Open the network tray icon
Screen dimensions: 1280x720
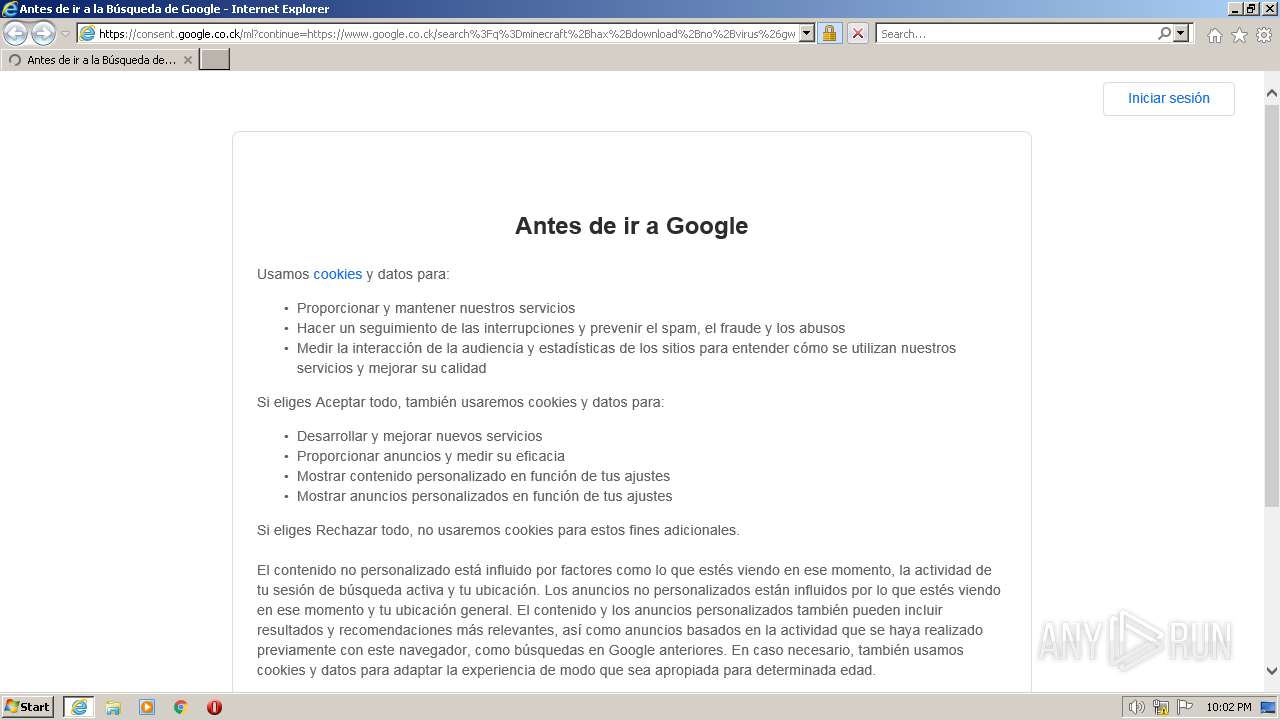[1160, 707]
